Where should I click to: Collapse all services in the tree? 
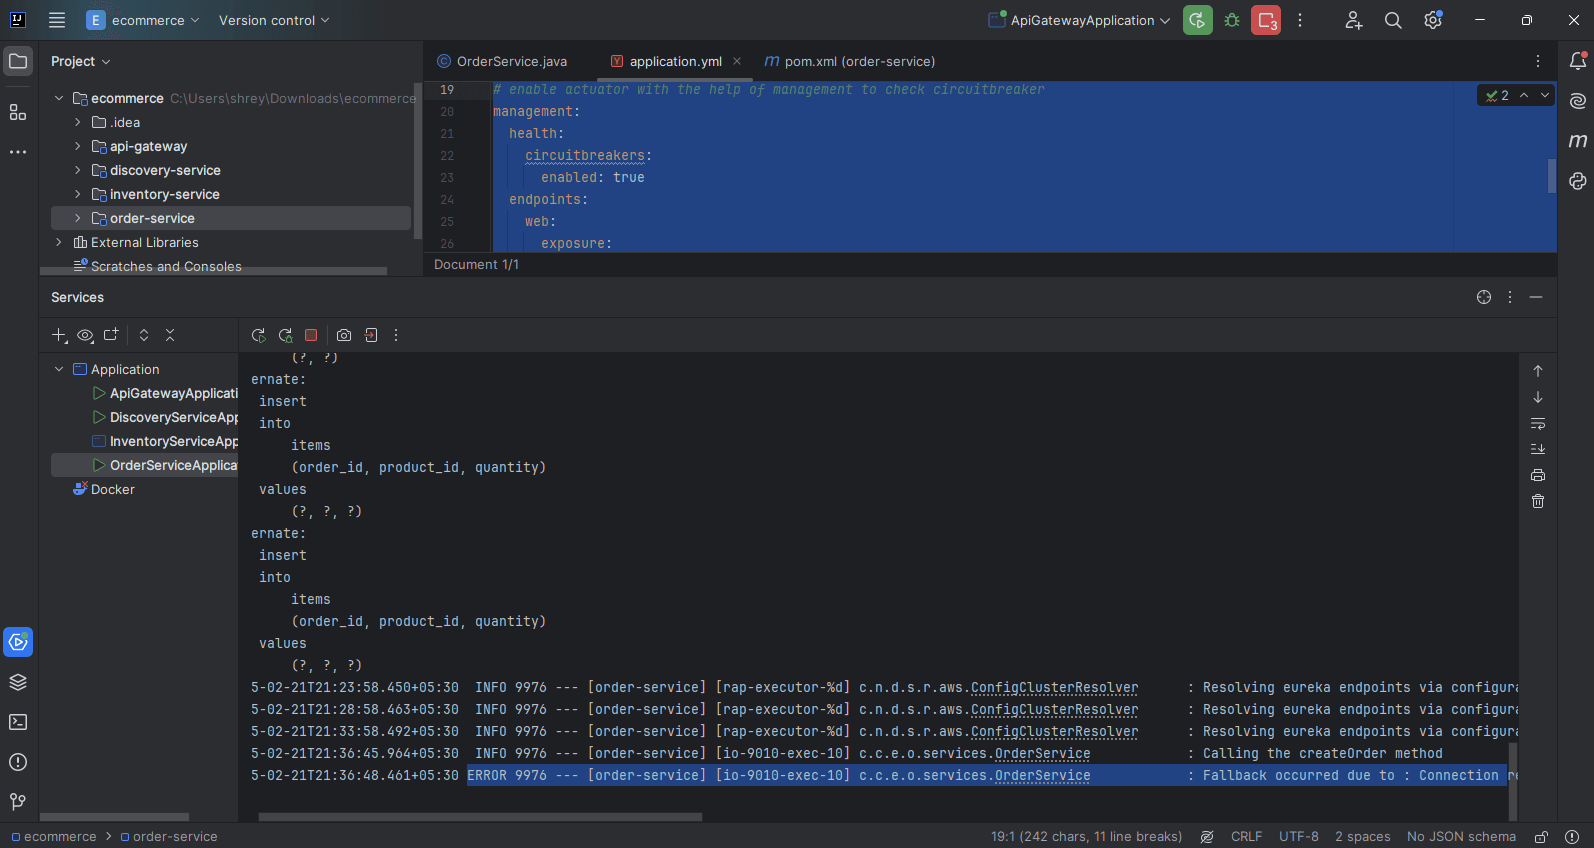(x=170, y=335)
